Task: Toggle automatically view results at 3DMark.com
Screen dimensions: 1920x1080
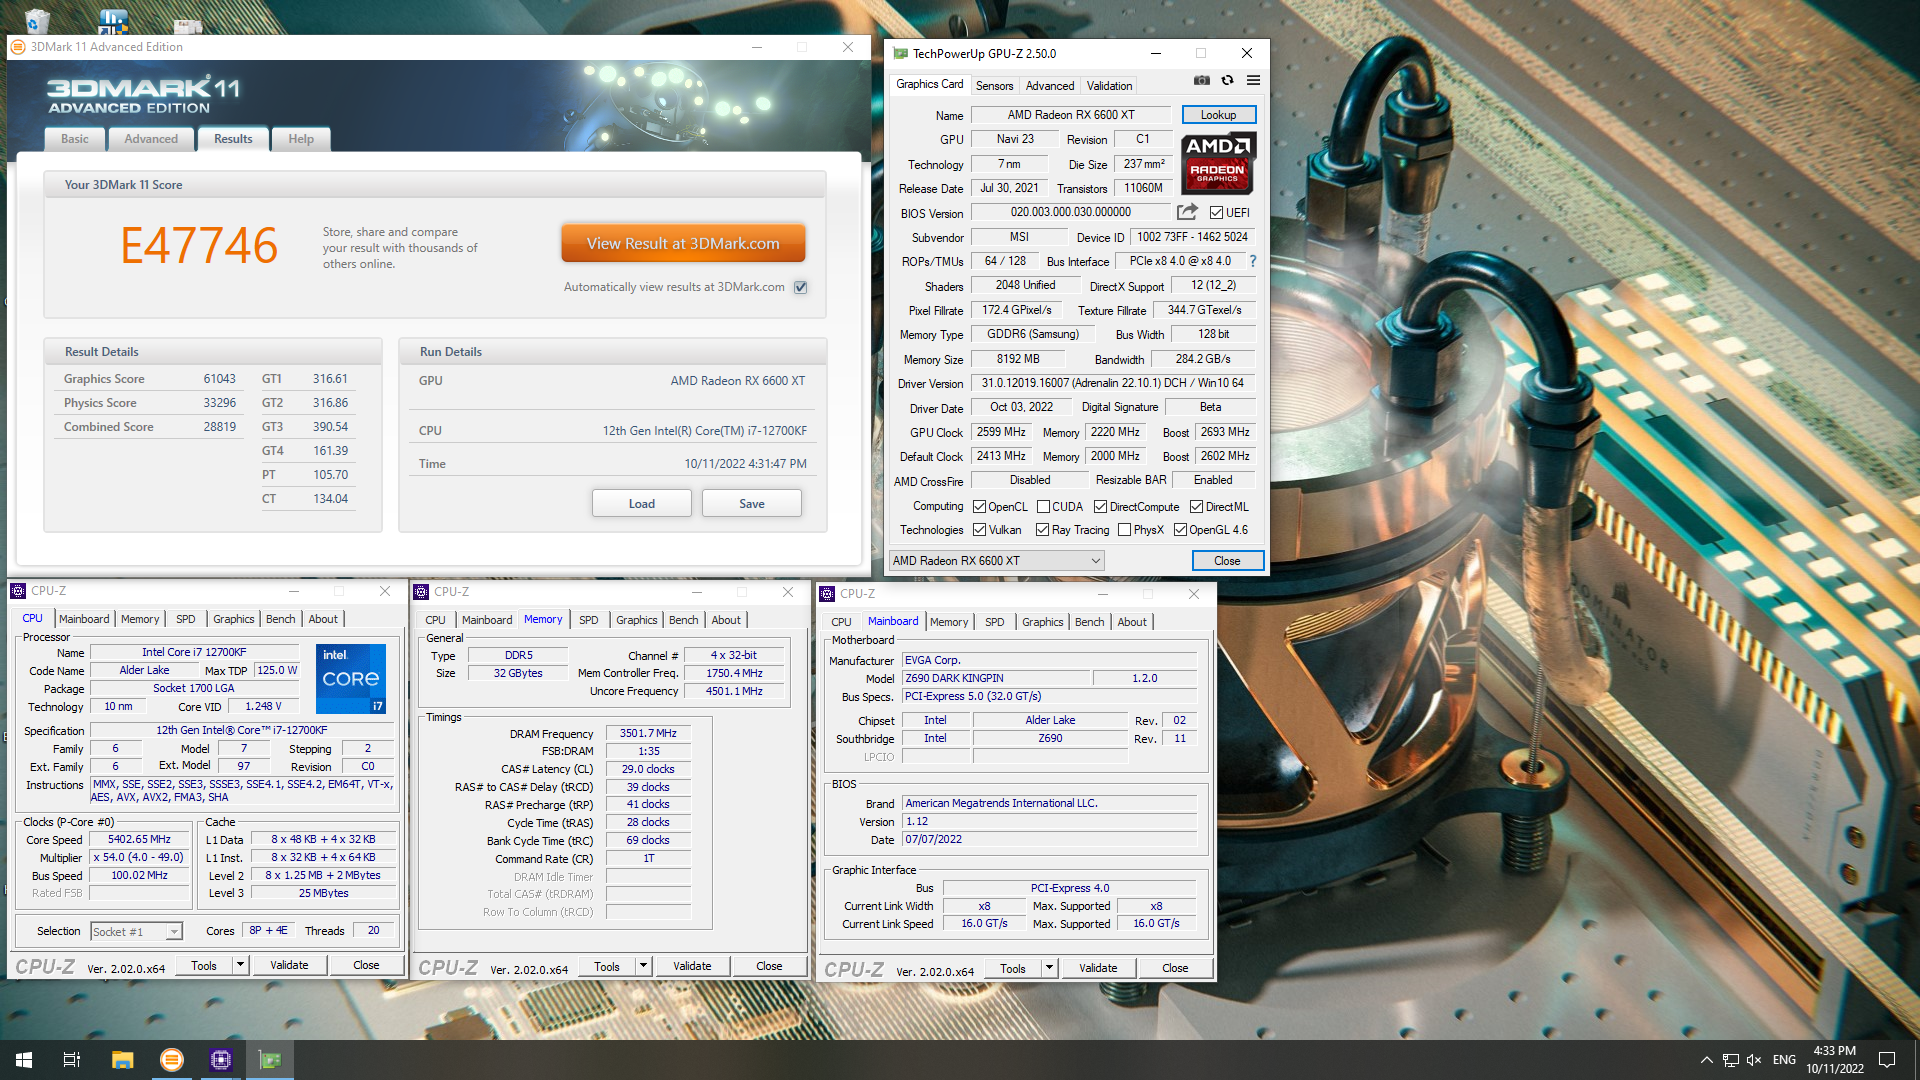Action: pos(801,287)
